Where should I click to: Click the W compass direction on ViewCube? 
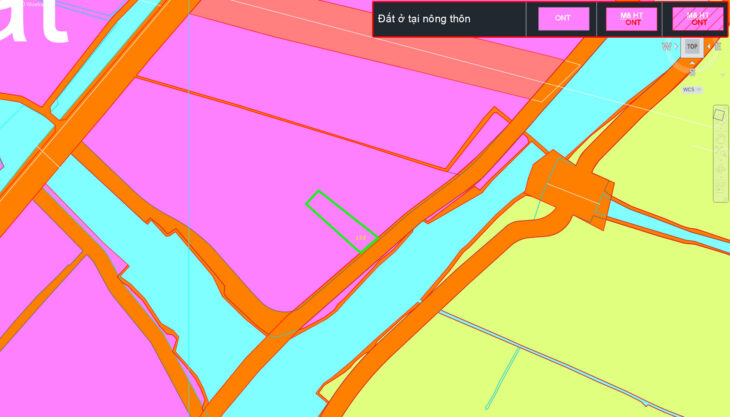[668, 47]
